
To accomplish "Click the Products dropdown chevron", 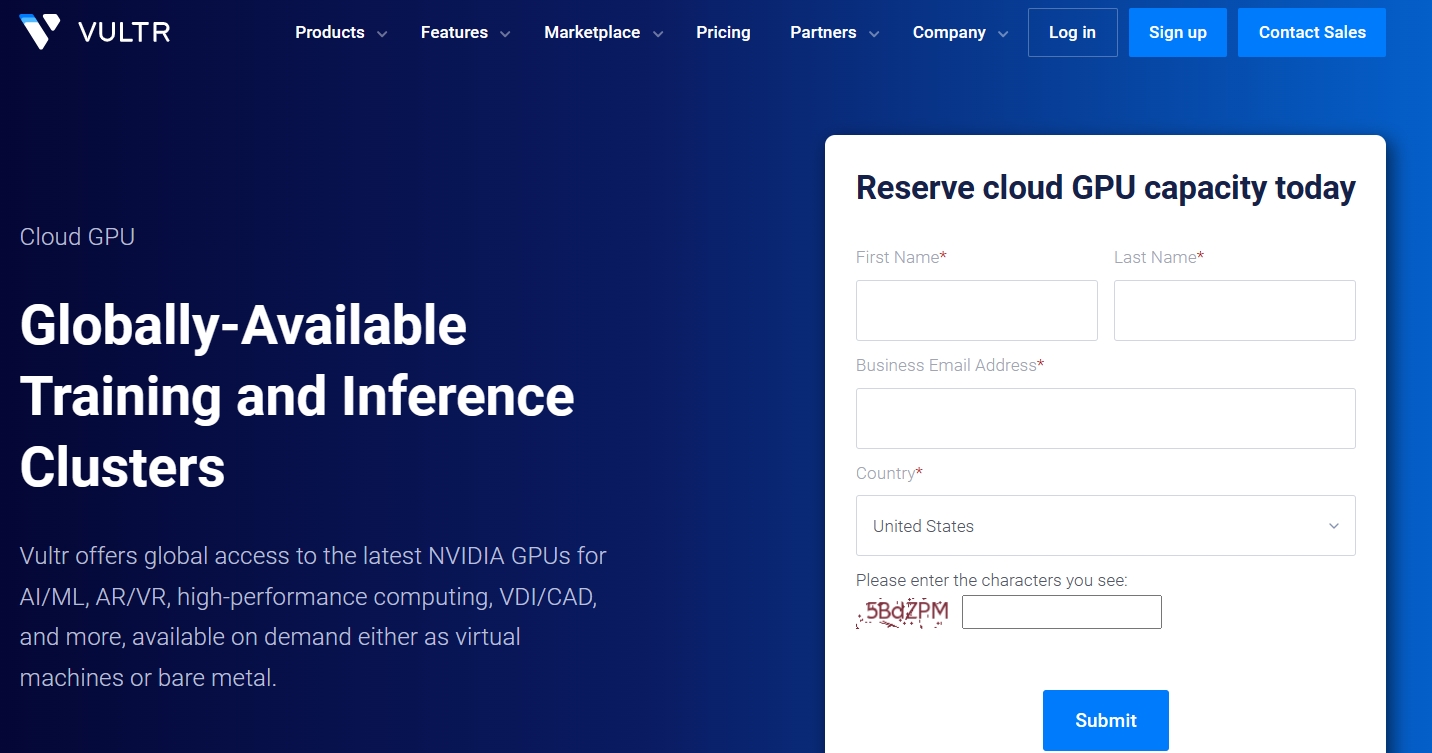I will click(381, 33).
